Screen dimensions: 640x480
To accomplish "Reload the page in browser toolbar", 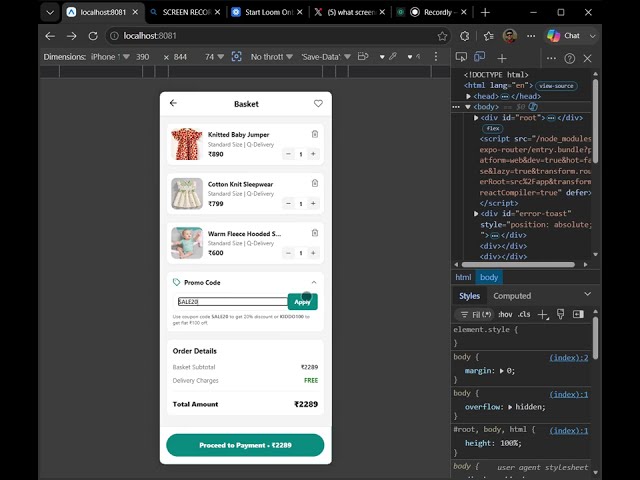I will coord(93,36).
